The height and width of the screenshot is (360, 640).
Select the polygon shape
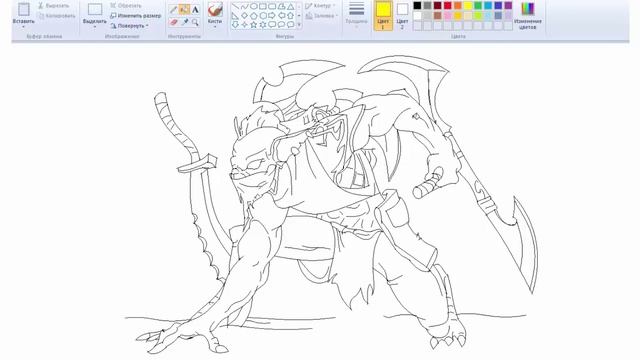282,7
